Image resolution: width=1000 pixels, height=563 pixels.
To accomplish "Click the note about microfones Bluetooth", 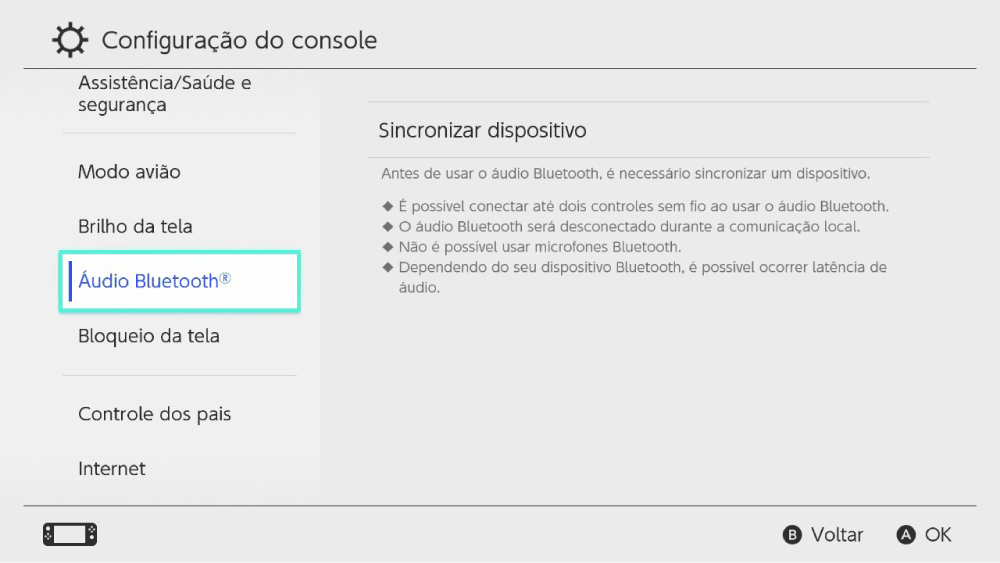I will click(x=539, y=247).
